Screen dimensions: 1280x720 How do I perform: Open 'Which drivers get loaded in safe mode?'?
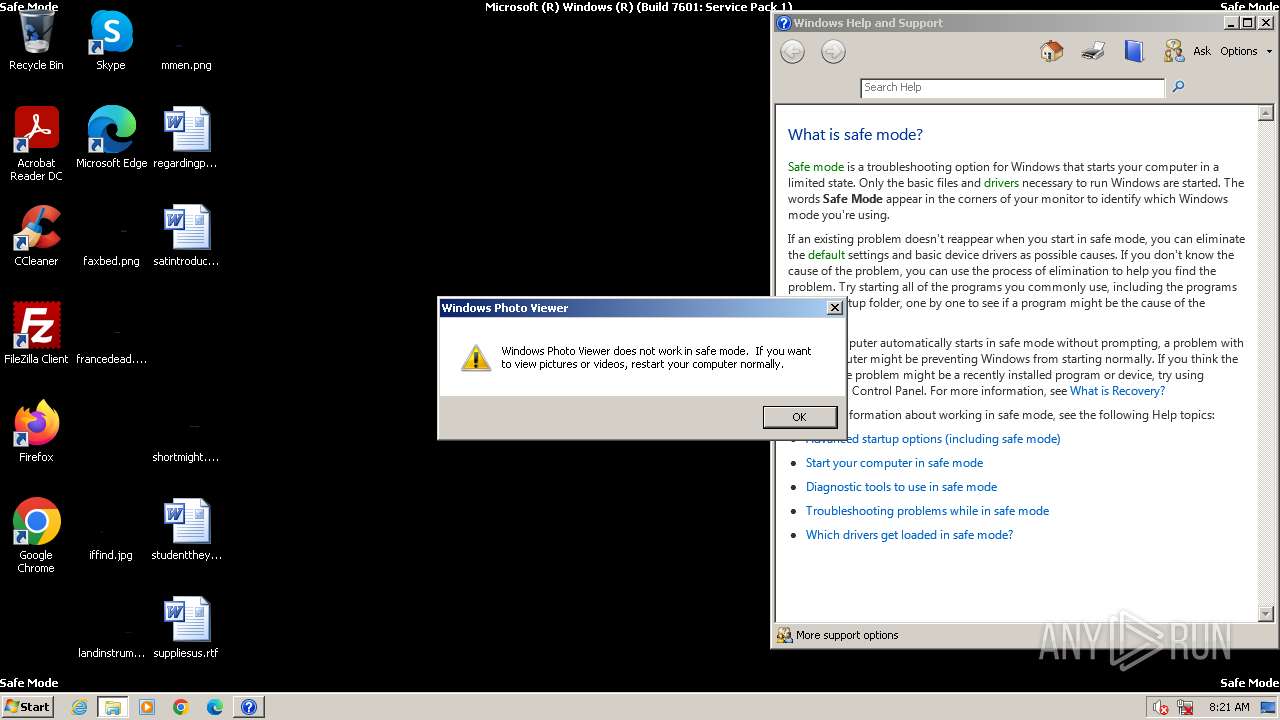tap(909, 535)
